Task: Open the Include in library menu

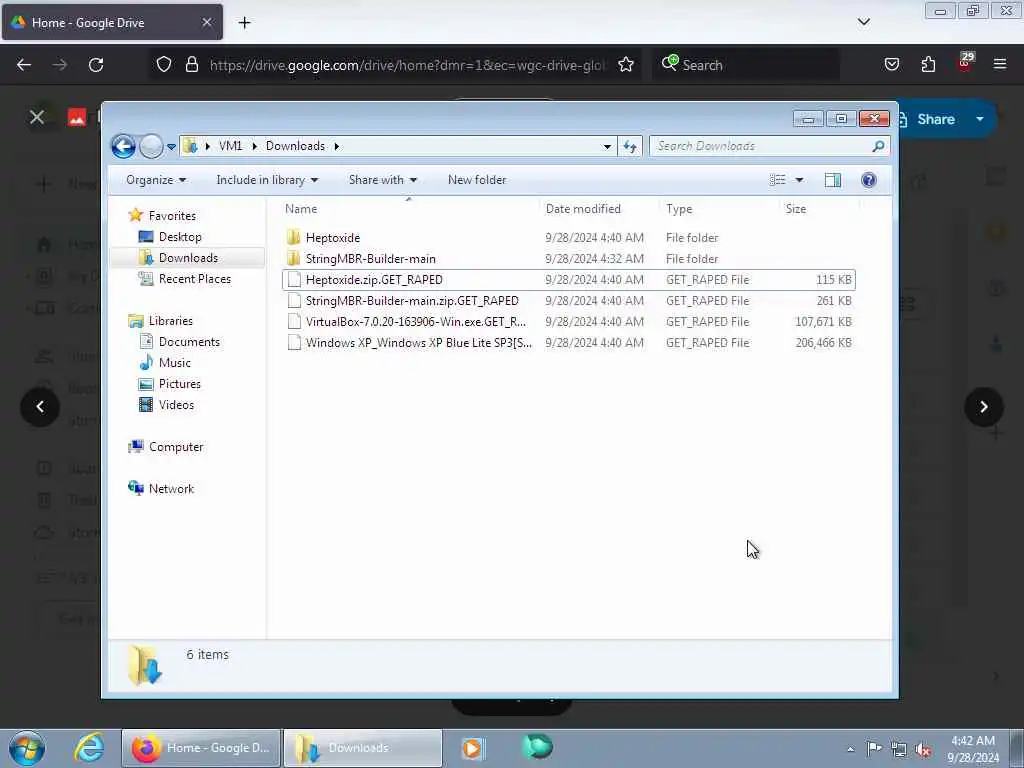Action: pyautogui.click(x=267, y=180)
